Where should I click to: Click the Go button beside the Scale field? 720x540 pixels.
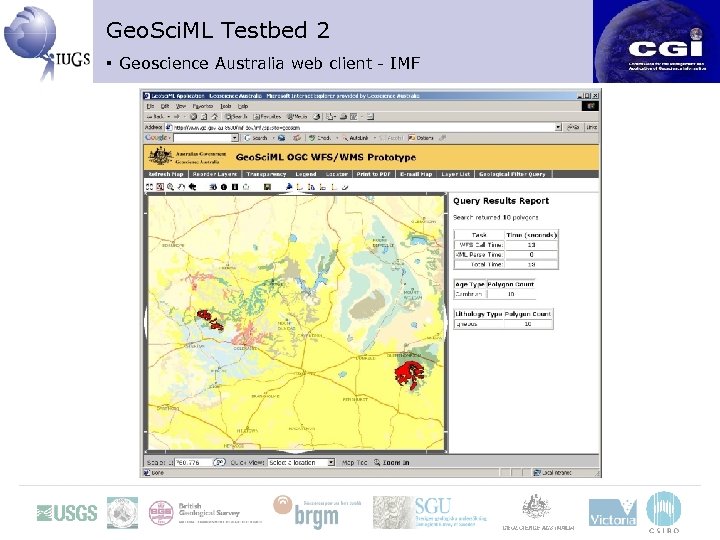point(219,462)
